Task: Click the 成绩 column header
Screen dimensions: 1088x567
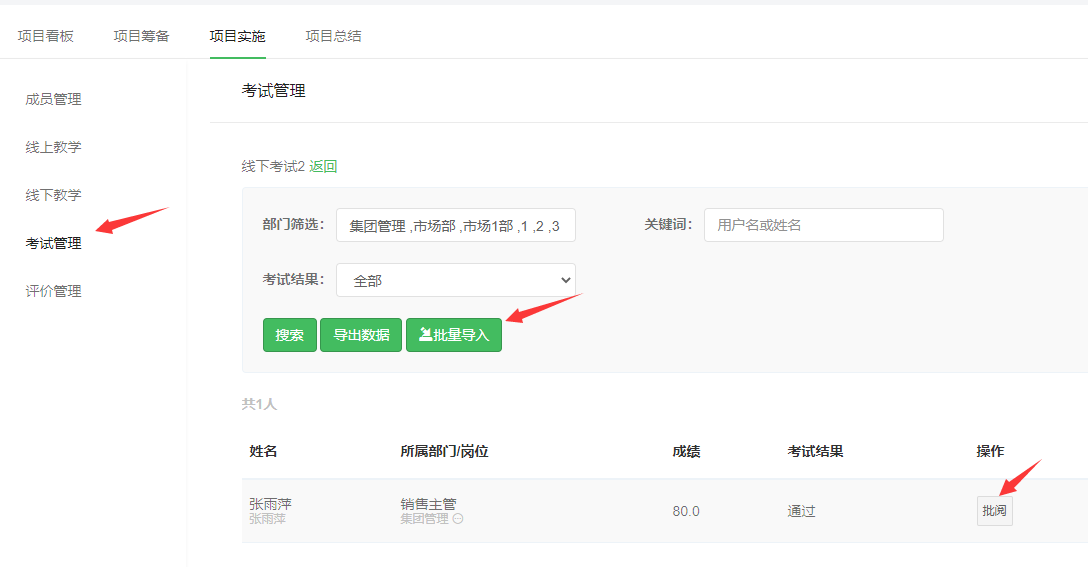Action: tap(686, 452)
